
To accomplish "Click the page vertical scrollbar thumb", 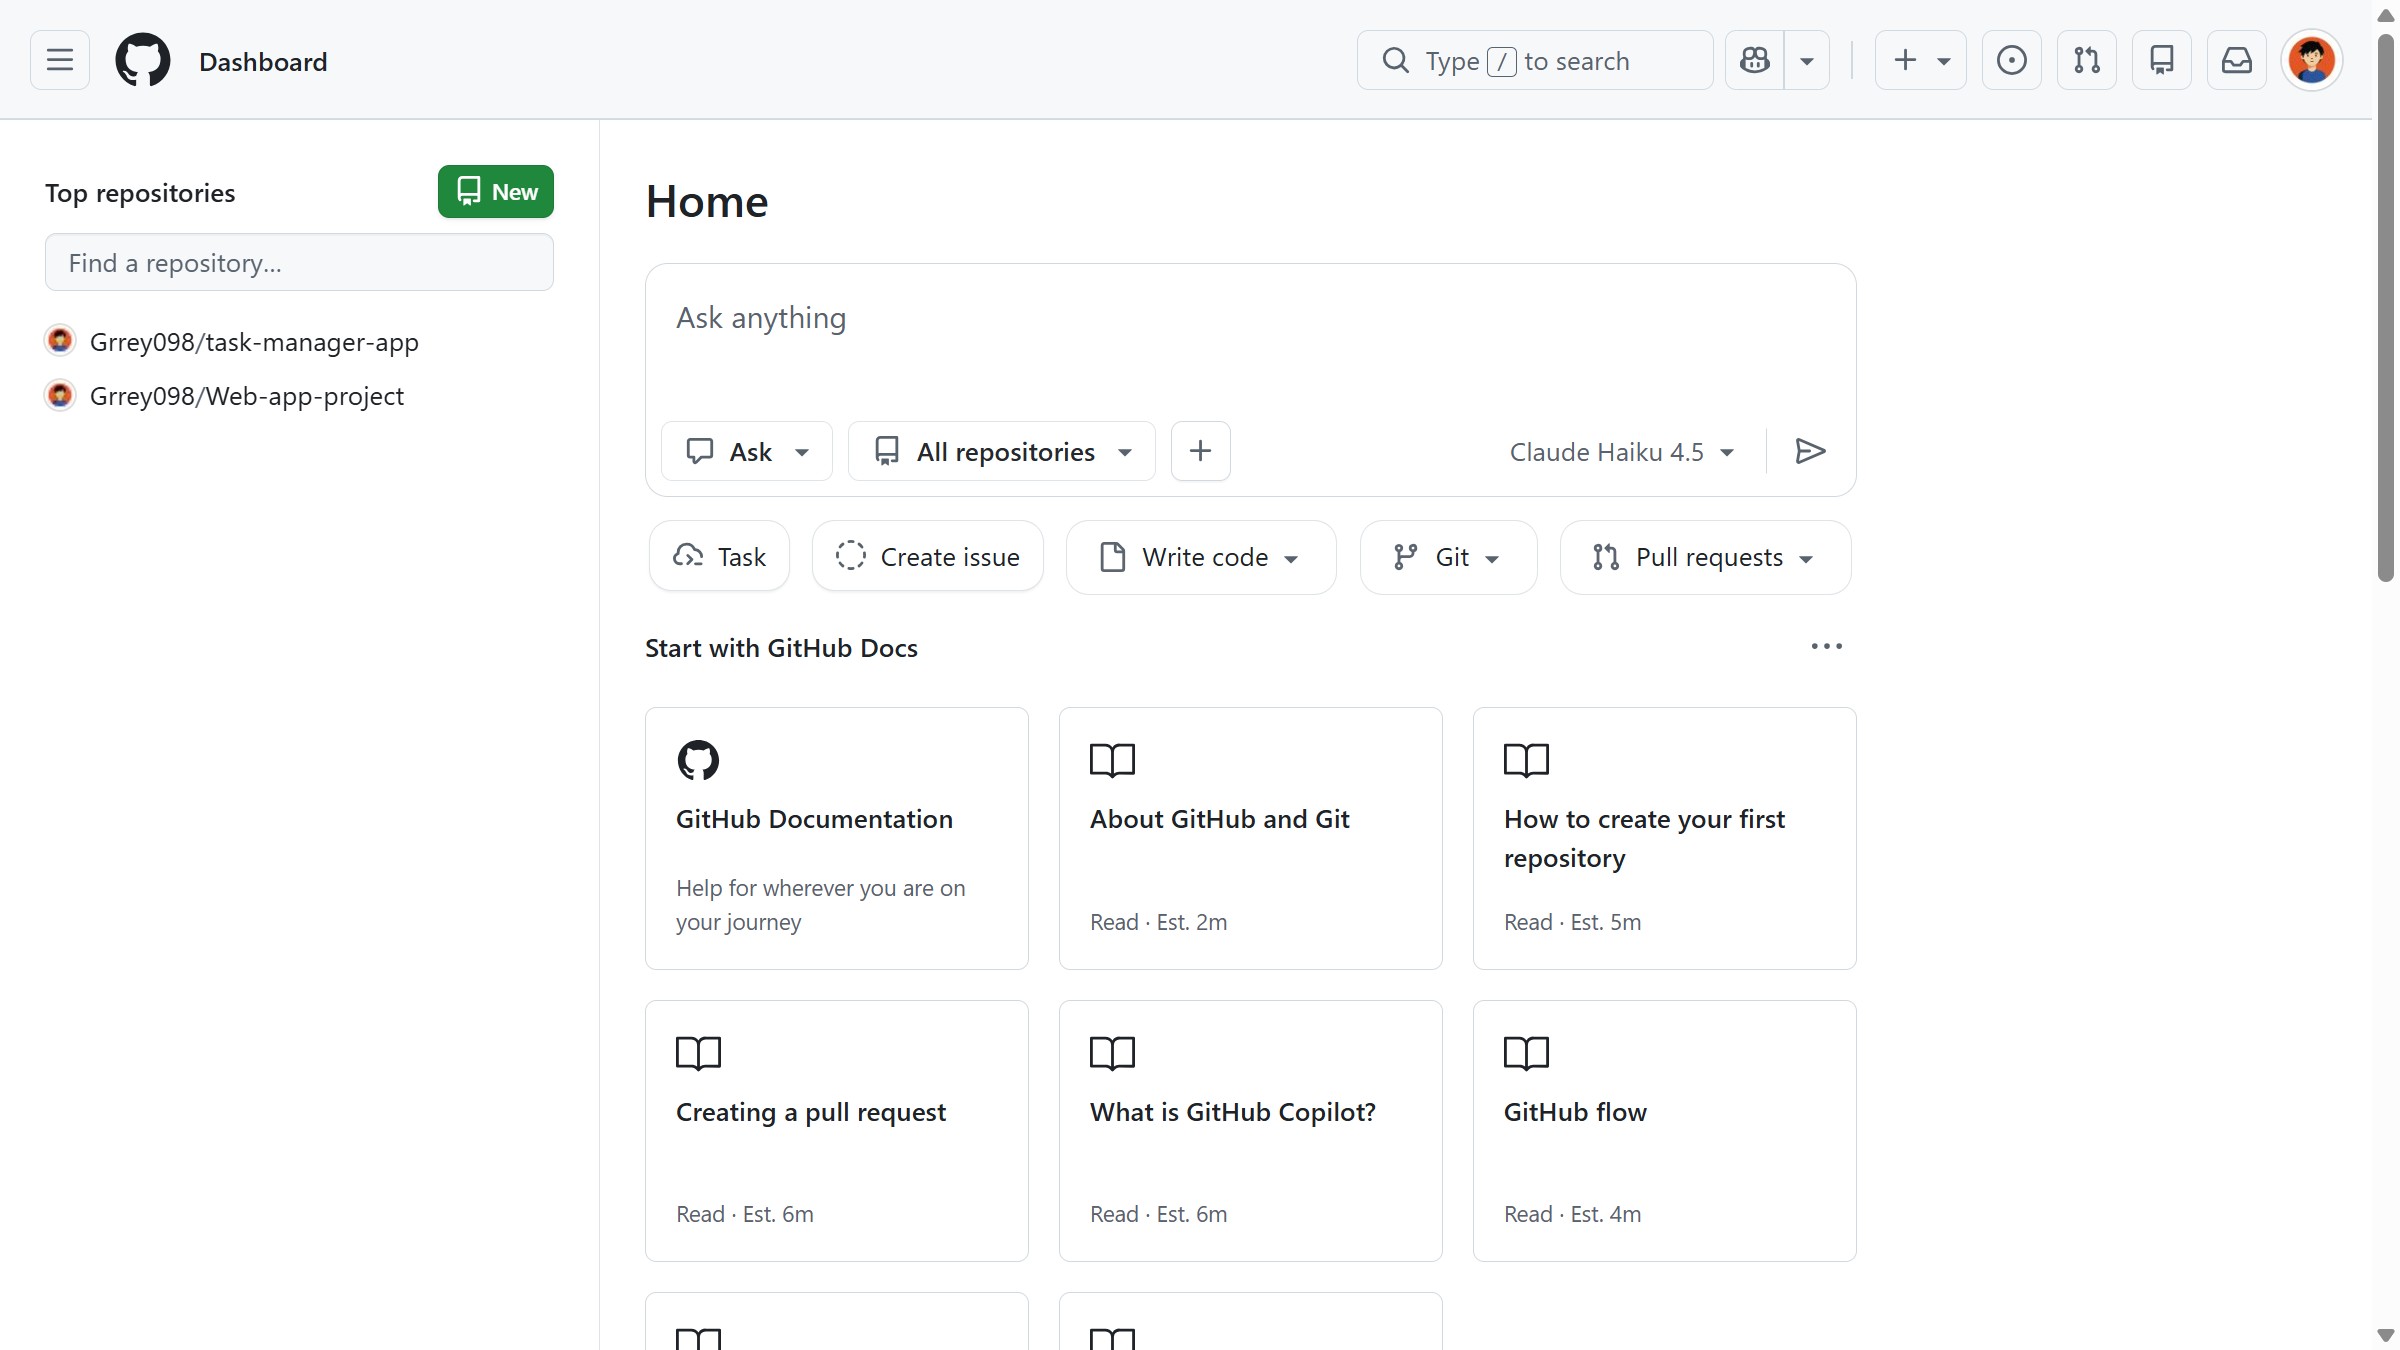I will coord(2386,306).
